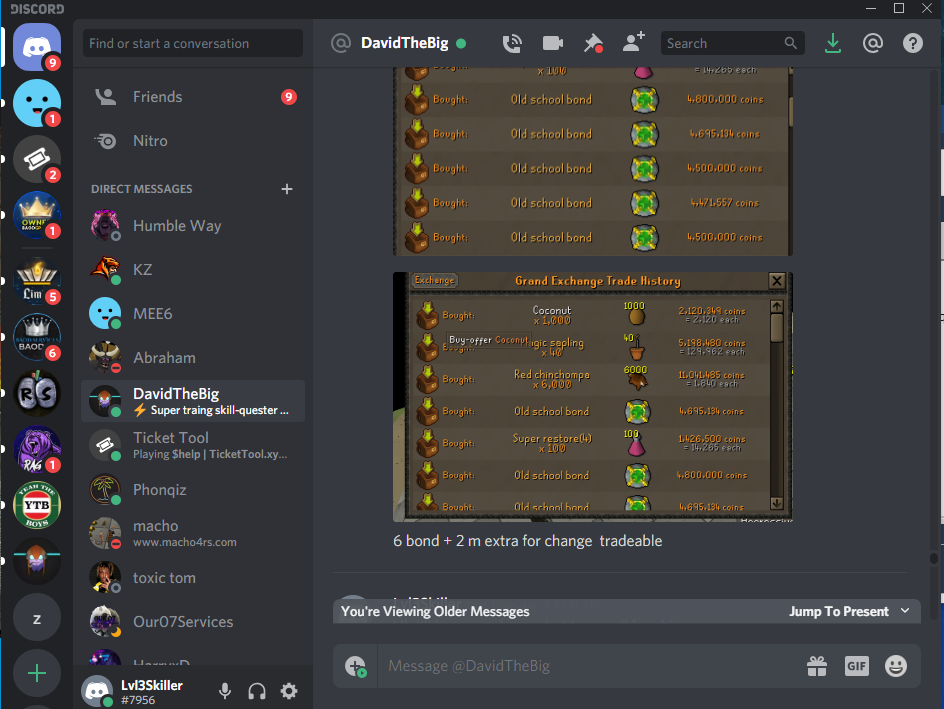Viewport: 944px width, 709px height.
Task: Open the Lim server icon
Action: pos(37,280)
